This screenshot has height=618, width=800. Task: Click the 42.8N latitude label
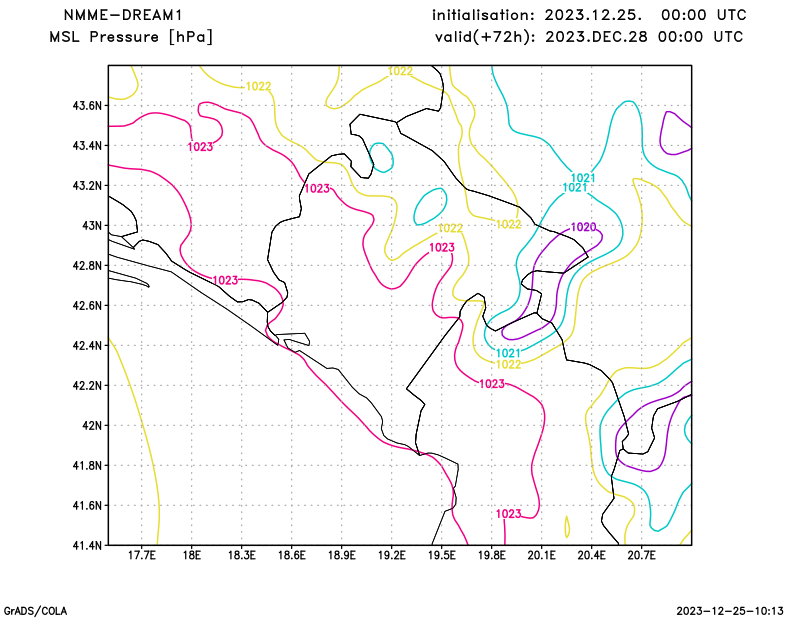pos(87,265)
